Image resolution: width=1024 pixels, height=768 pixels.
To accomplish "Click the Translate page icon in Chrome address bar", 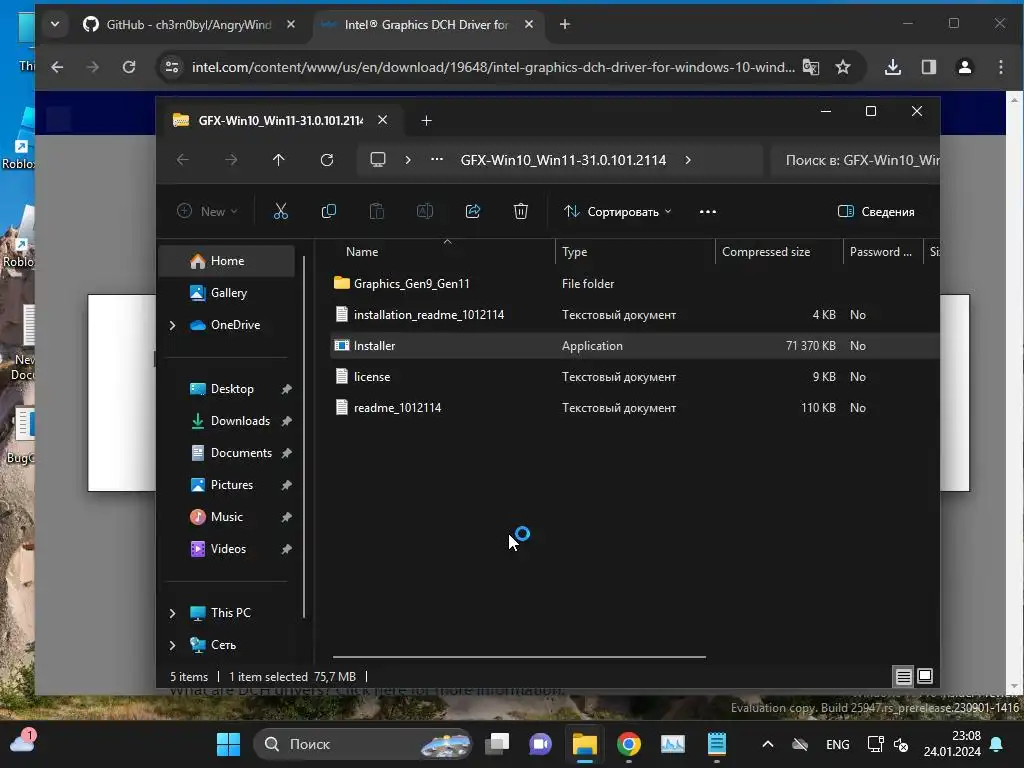I will point(810,67).
